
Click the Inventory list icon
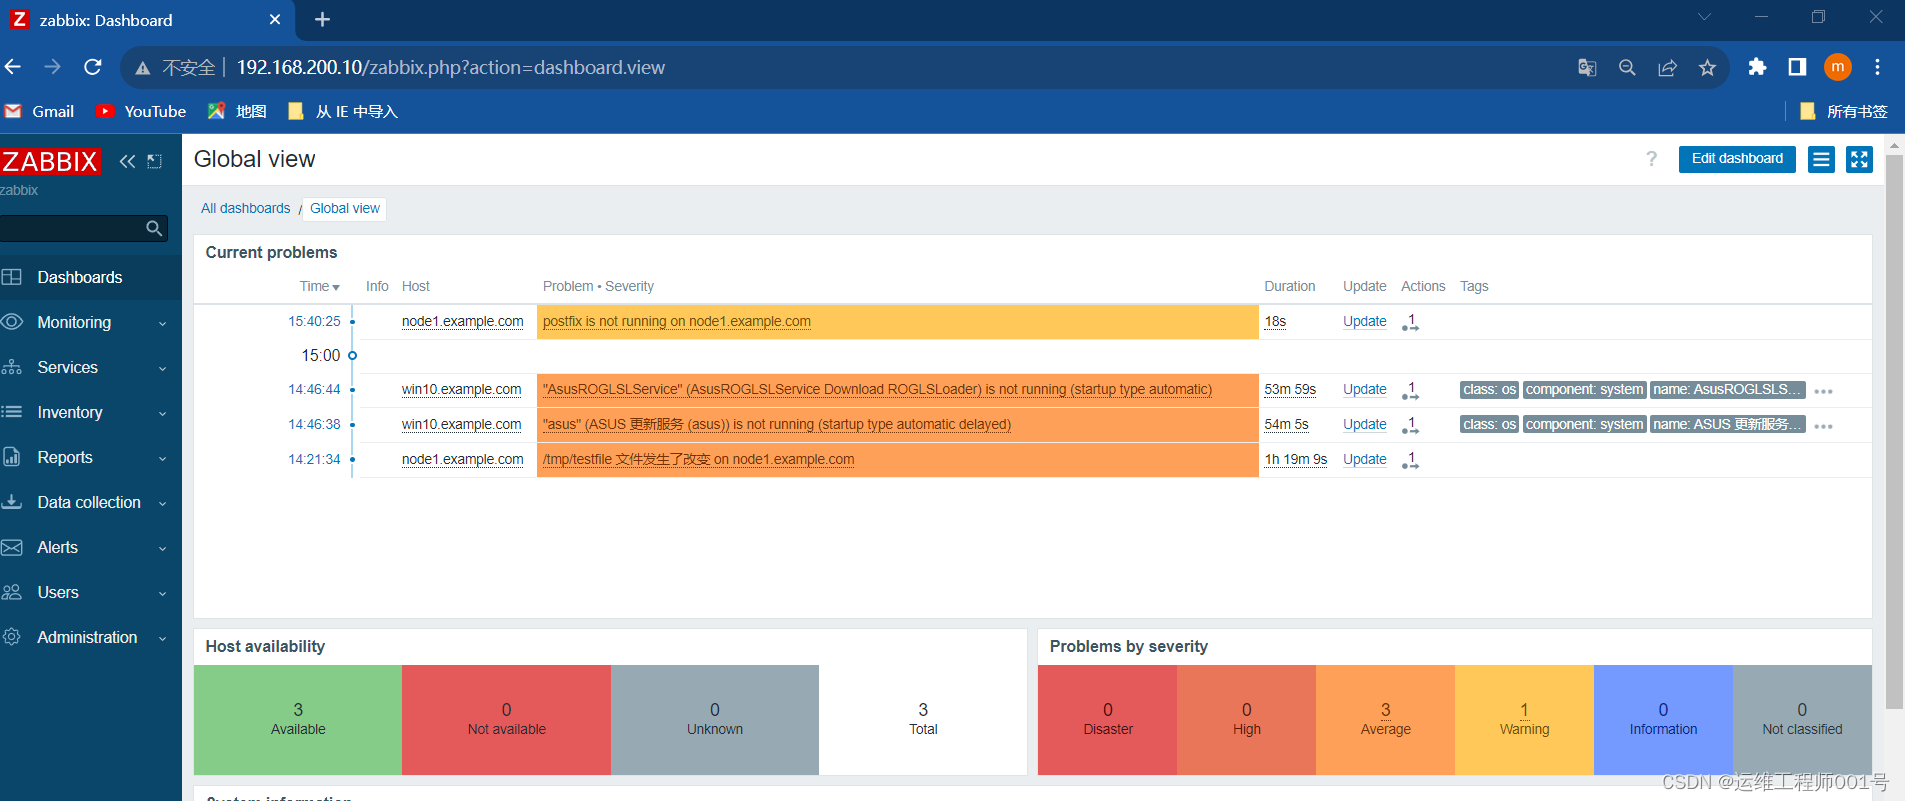point(12,412)
